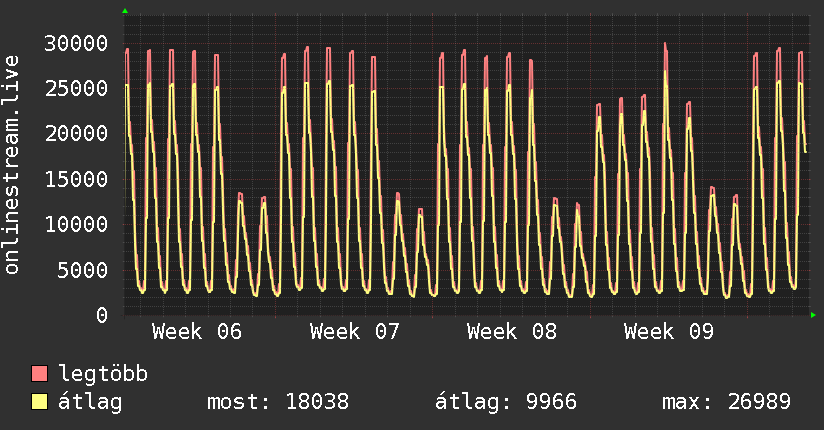Click the 'átlag' legend label beside yellow swatch
Image resolution: width=824 pixels, height=430 pixels.
click(x=90, y=402)
